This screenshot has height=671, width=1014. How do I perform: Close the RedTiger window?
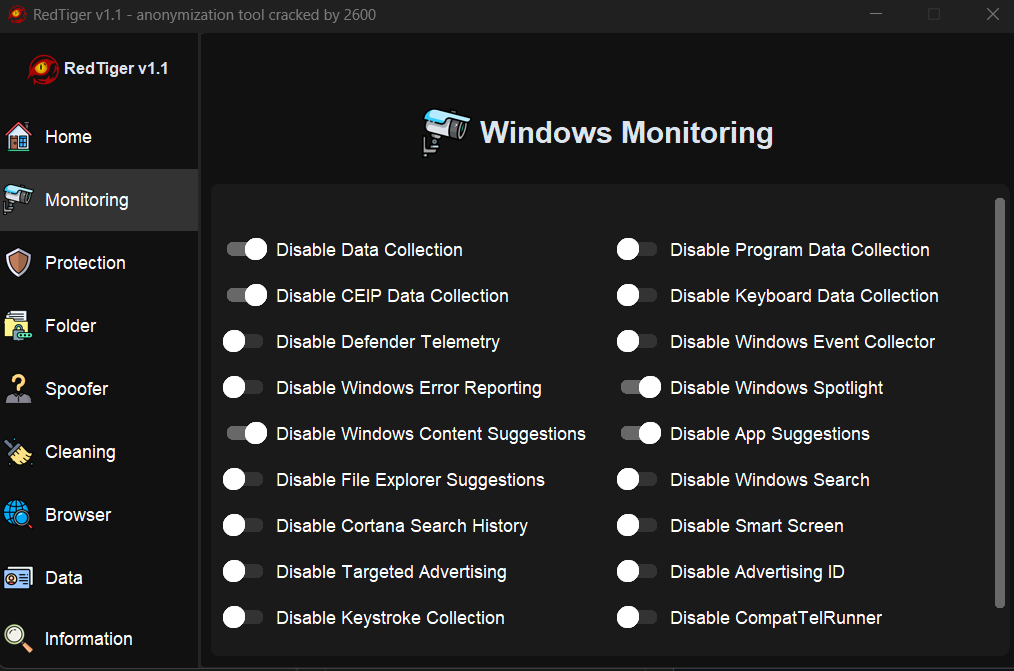[993, 14]
